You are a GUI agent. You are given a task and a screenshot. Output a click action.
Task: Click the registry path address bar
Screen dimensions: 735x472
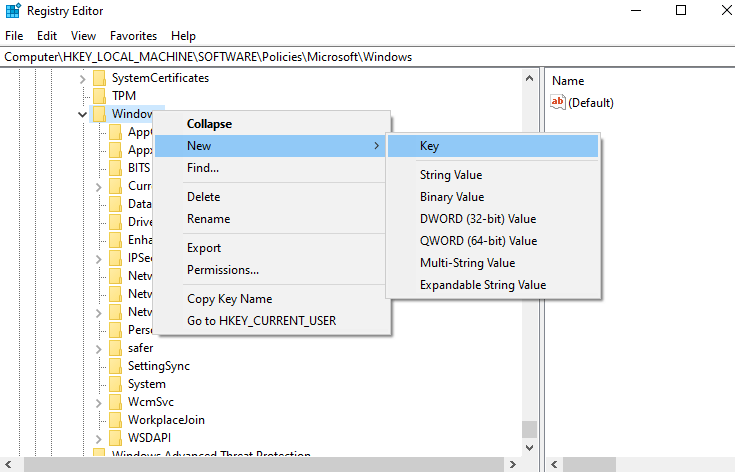(x=368, y=57)
